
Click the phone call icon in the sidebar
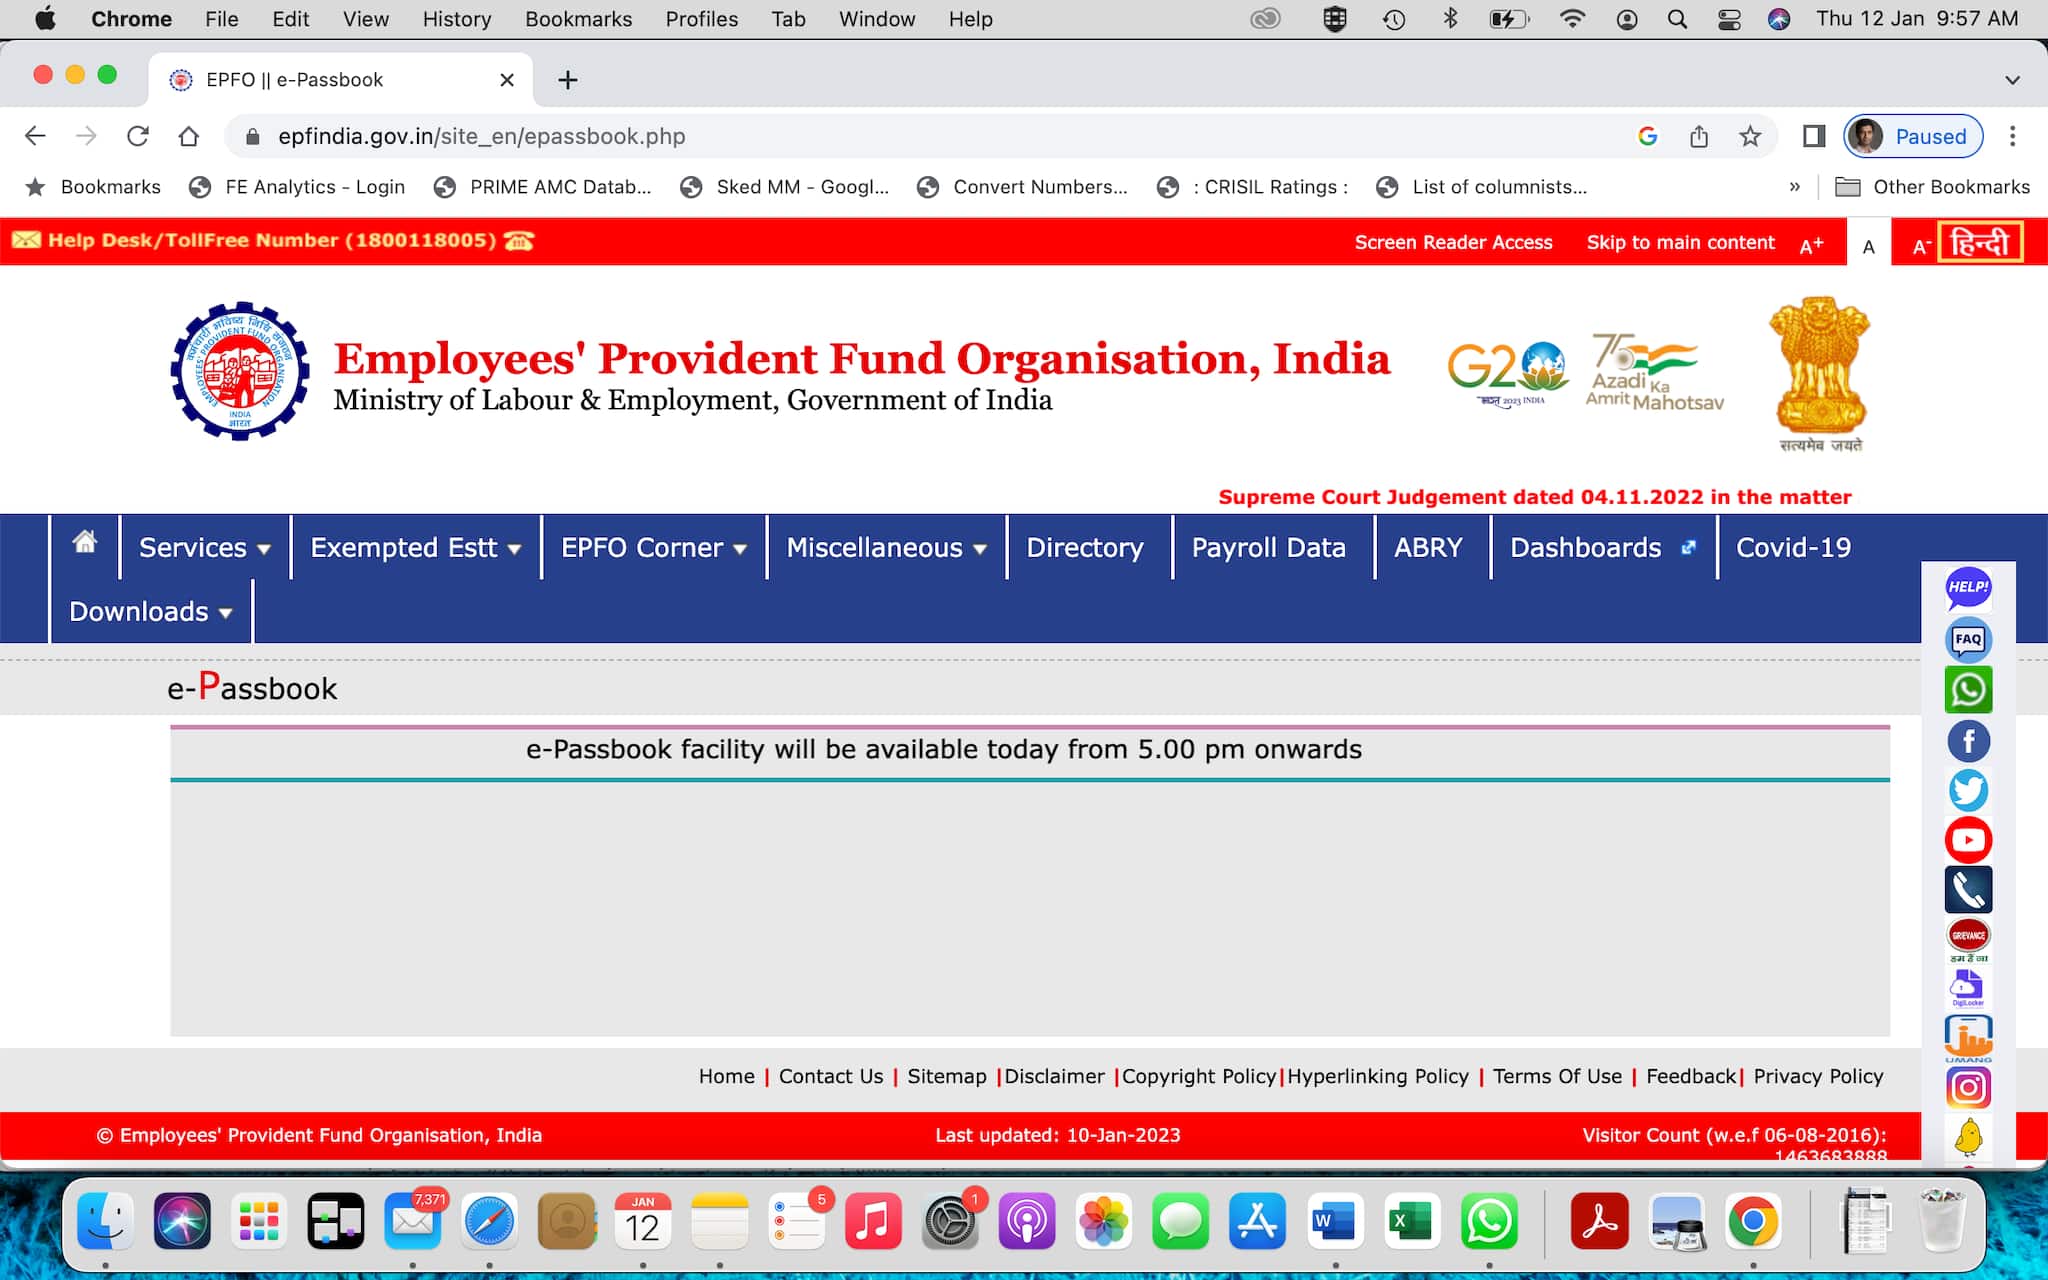point(1968,889)
